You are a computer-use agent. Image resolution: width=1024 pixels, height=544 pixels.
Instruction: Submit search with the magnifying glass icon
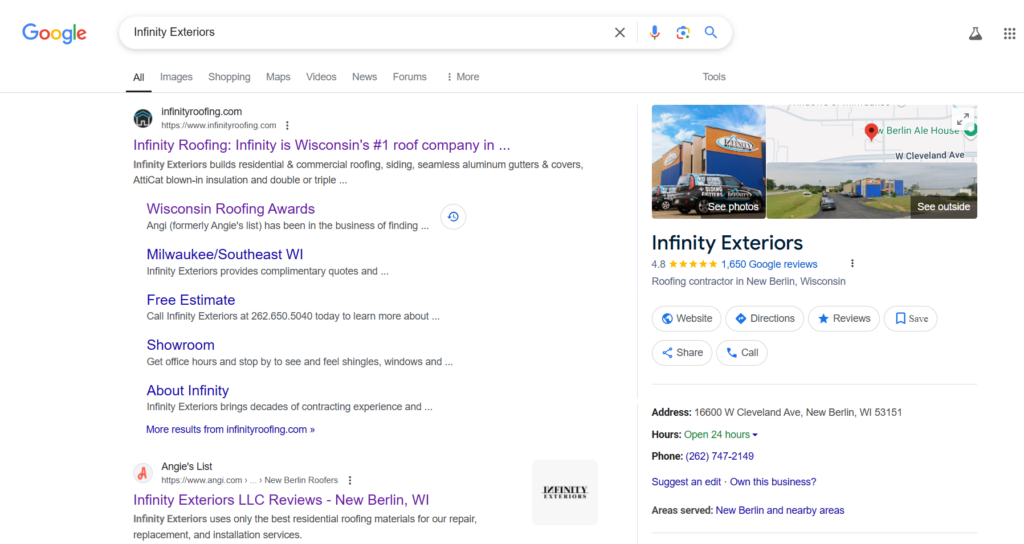(x=711, y=32)
